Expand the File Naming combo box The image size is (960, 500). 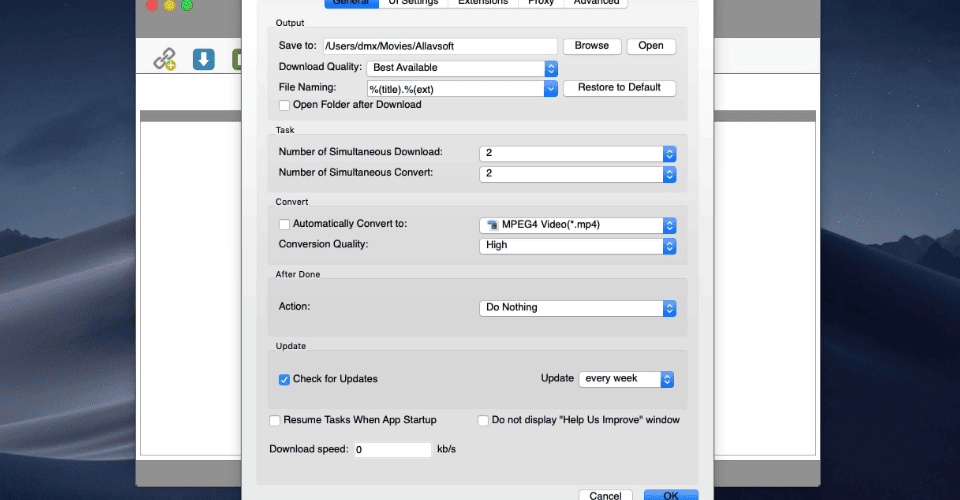click(462, 89)
